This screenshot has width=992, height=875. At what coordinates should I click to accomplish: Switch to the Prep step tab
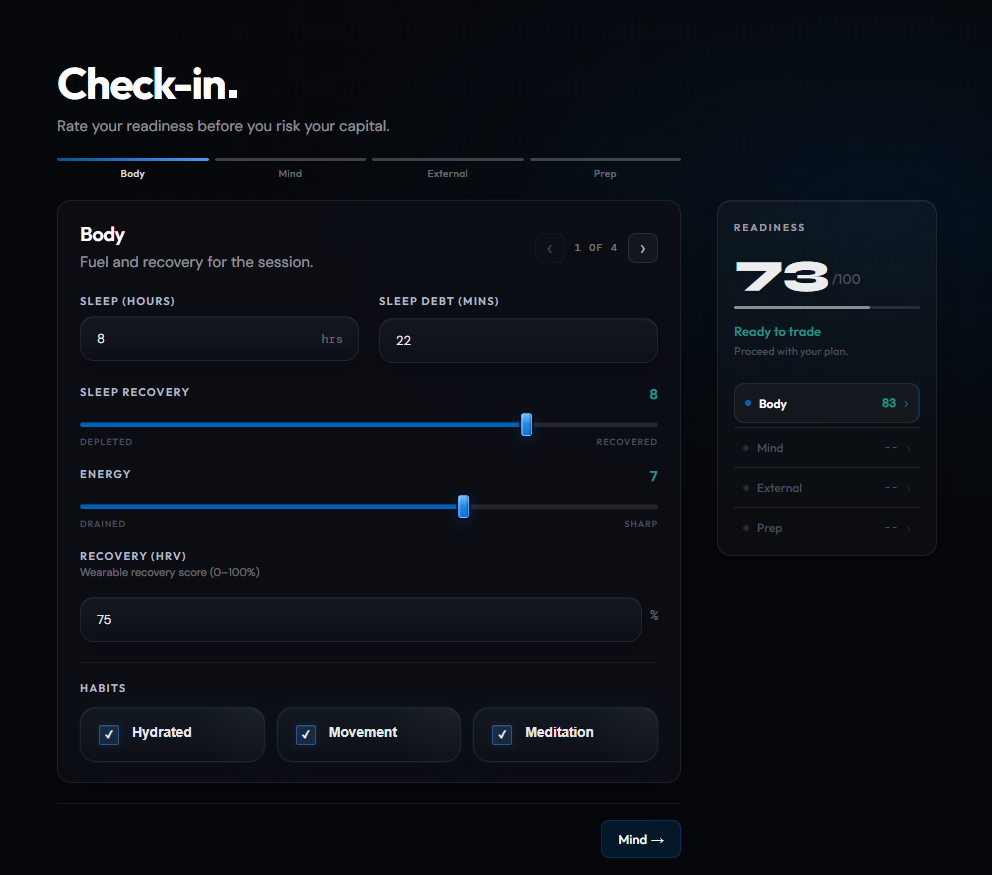coord(605,168)
